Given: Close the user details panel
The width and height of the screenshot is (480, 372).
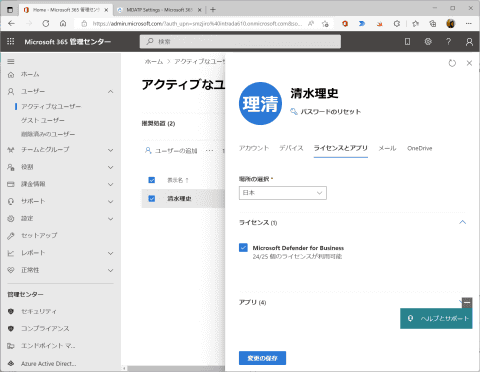Looking at the screenshot, I should (x=469, y=63).
